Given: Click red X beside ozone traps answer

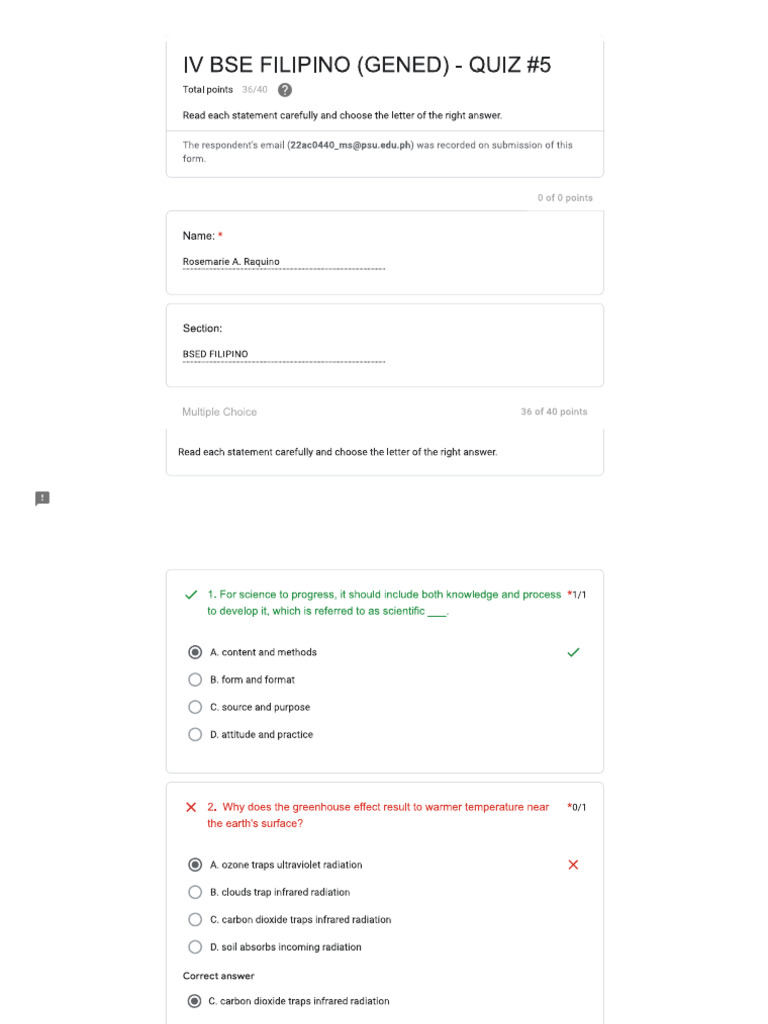Looking at the screenshot, I should 573,865.
